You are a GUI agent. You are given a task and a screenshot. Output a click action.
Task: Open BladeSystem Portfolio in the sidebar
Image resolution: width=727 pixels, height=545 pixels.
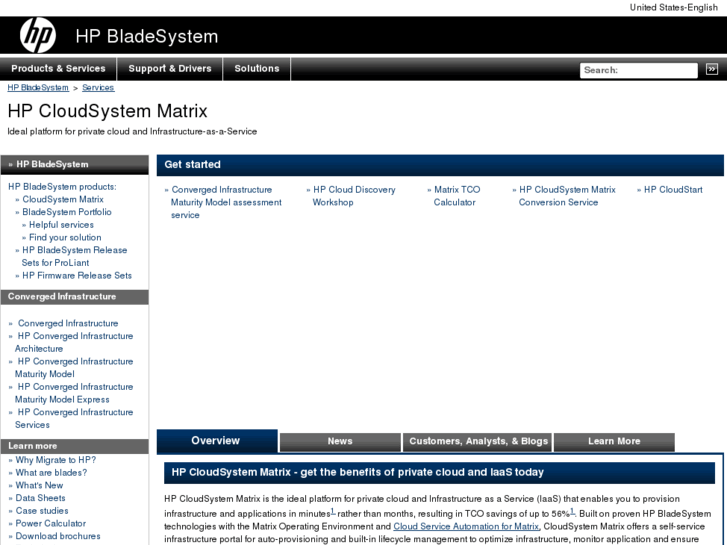click(66, 212)
